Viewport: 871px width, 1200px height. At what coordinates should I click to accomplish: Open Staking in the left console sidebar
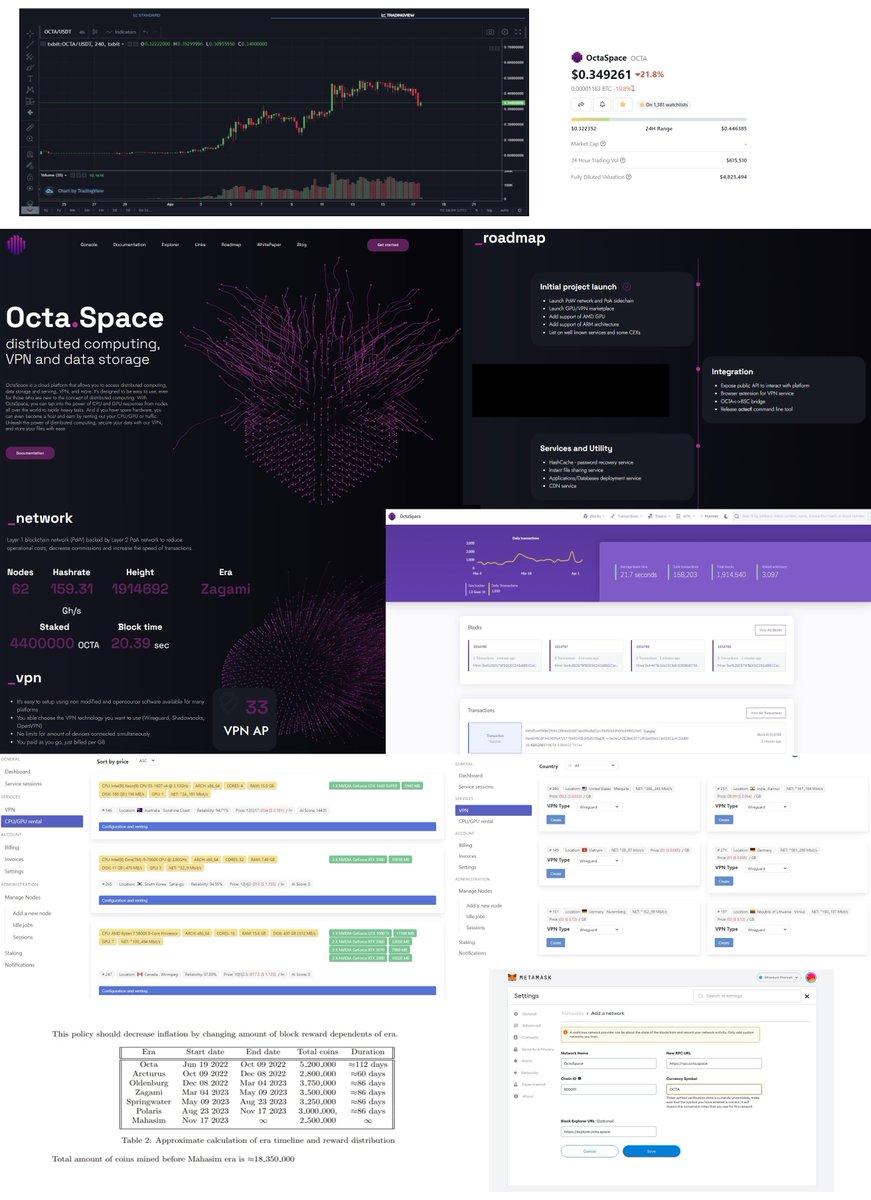tap(13, 953)
